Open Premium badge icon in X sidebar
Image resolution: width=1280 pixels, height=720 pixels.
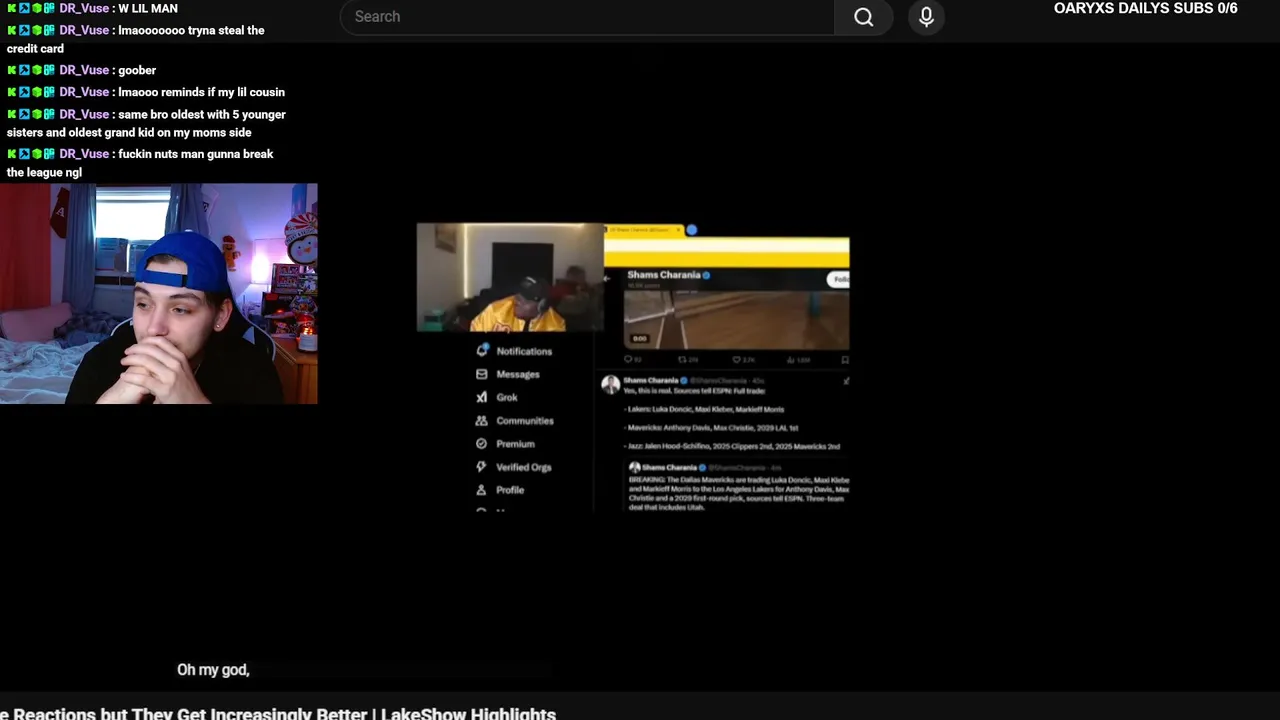(x=482, y=444)
